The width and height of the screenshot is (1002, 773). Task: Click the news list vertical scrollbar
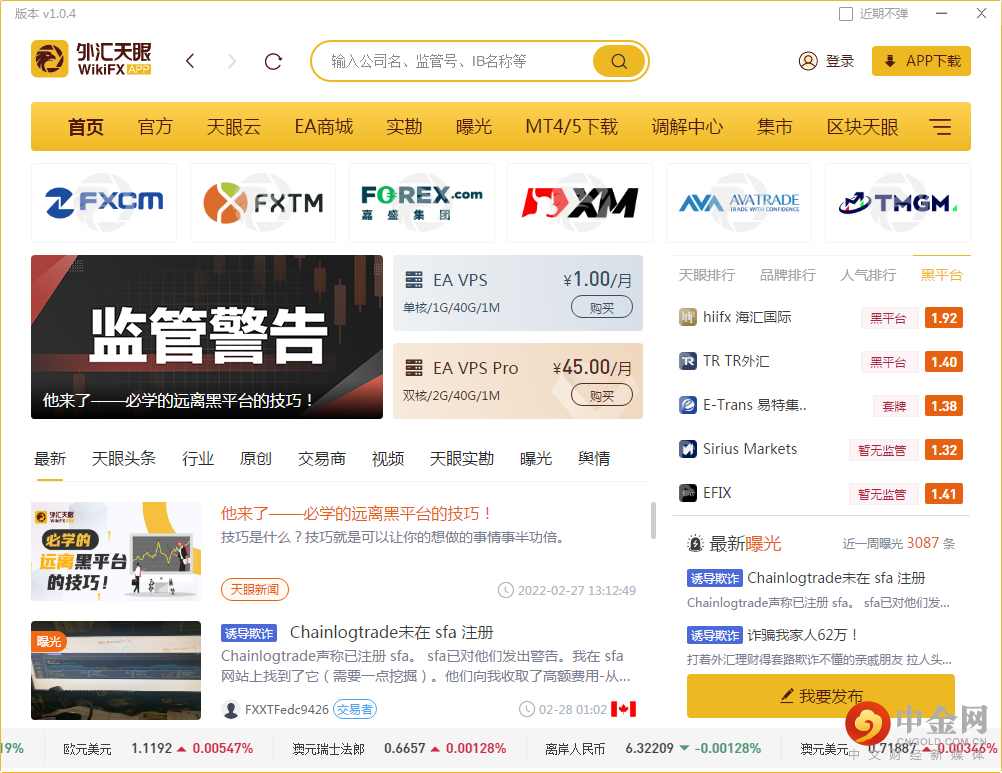652,520
